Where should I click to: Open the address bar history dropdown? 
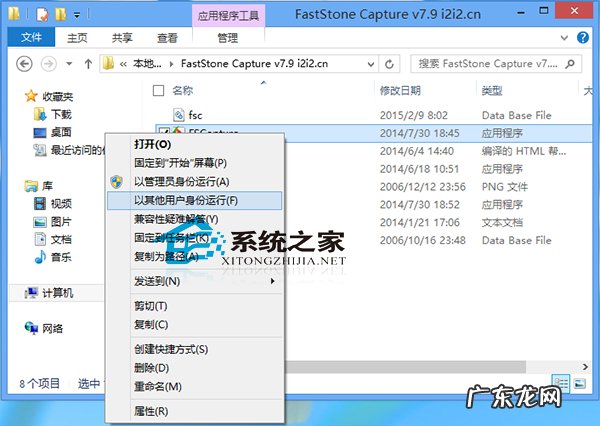coord(370,64)
